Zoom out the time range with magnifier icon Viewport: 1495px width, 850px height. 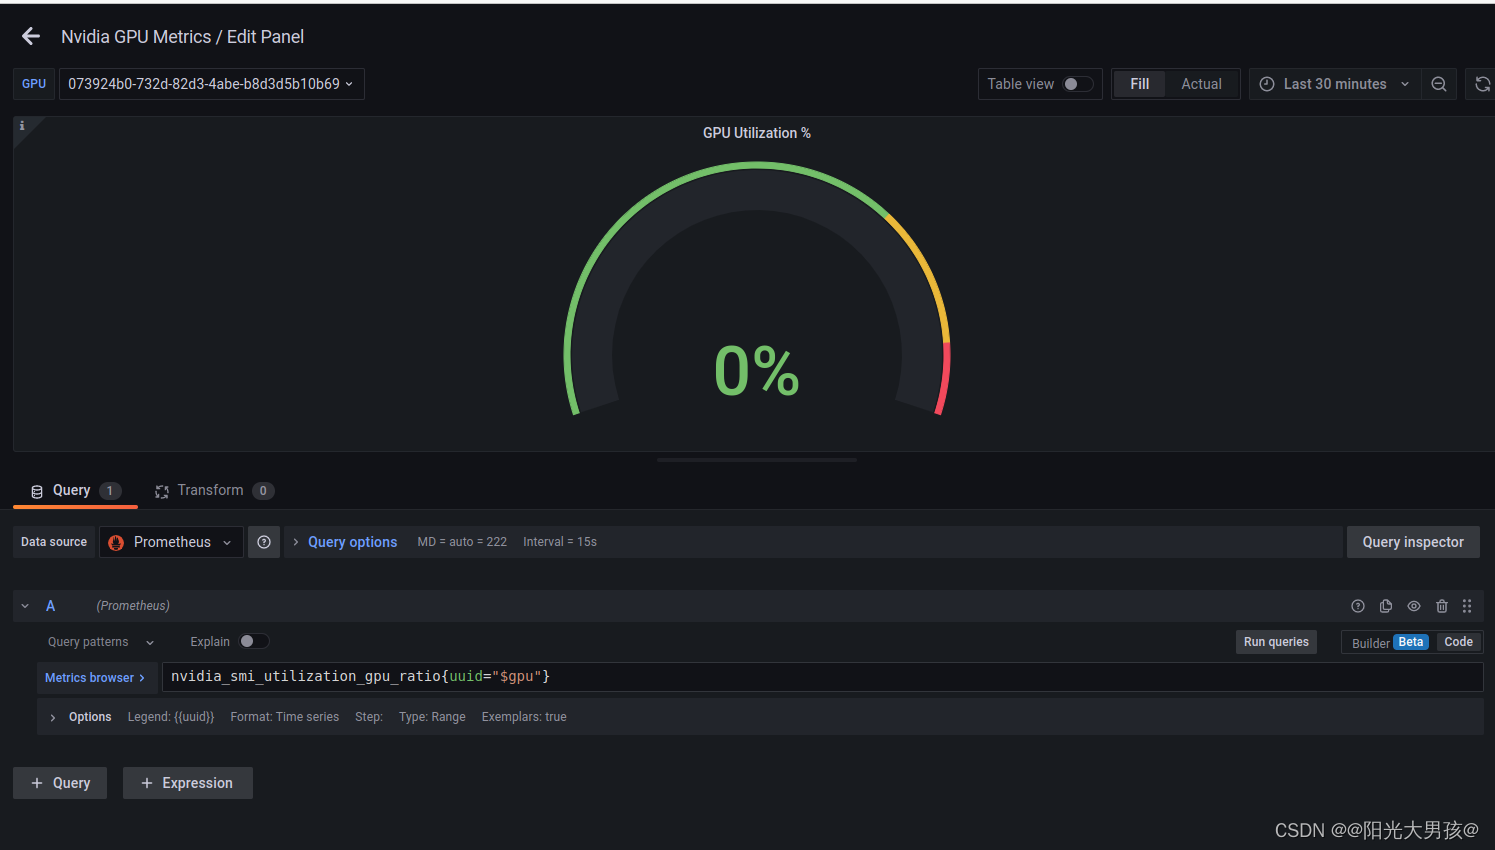(x=1439, y=84)
